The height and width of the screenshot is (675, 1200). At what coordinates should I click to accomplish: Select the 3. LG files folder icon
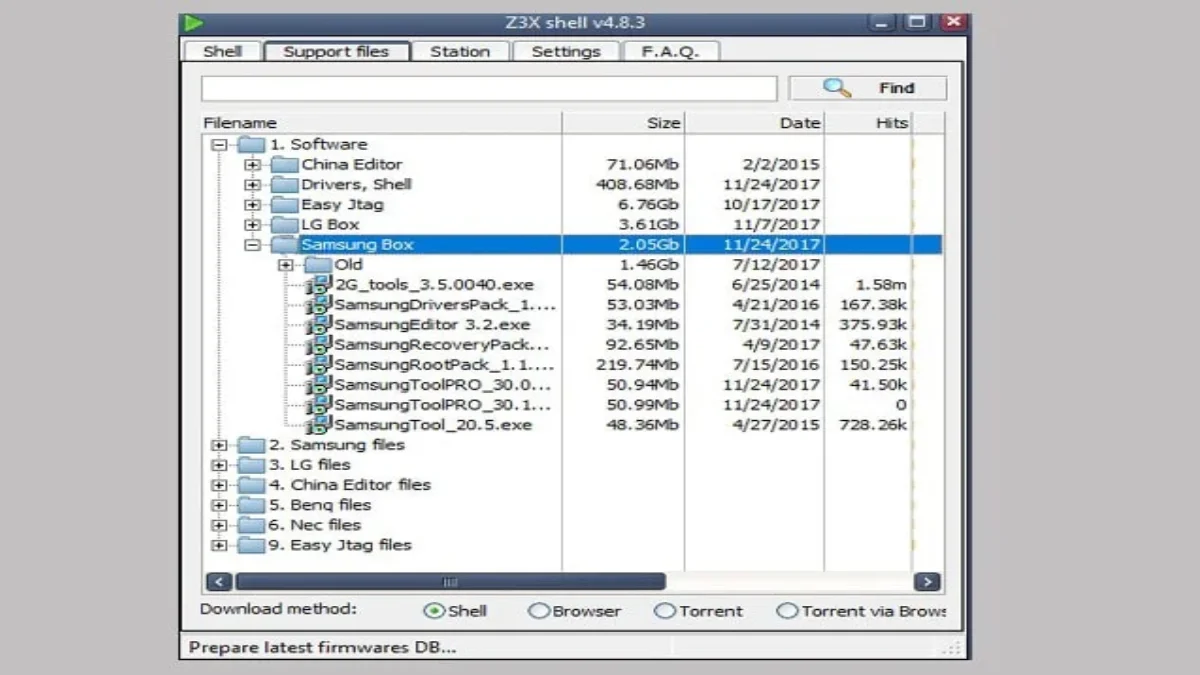(251, 465)
